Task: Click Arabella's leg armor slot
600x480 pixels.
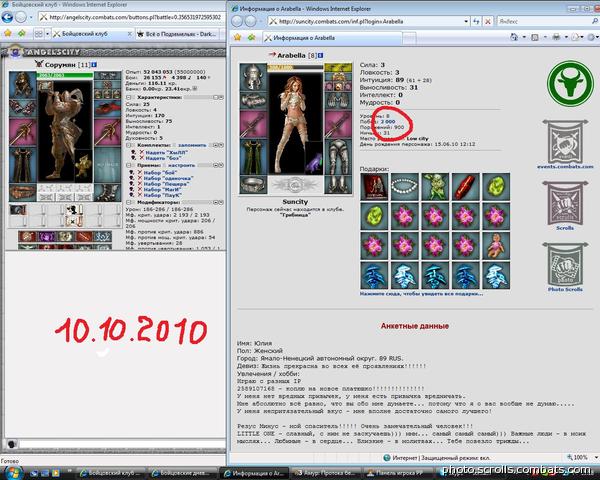Action: click(x=338, y=157)
